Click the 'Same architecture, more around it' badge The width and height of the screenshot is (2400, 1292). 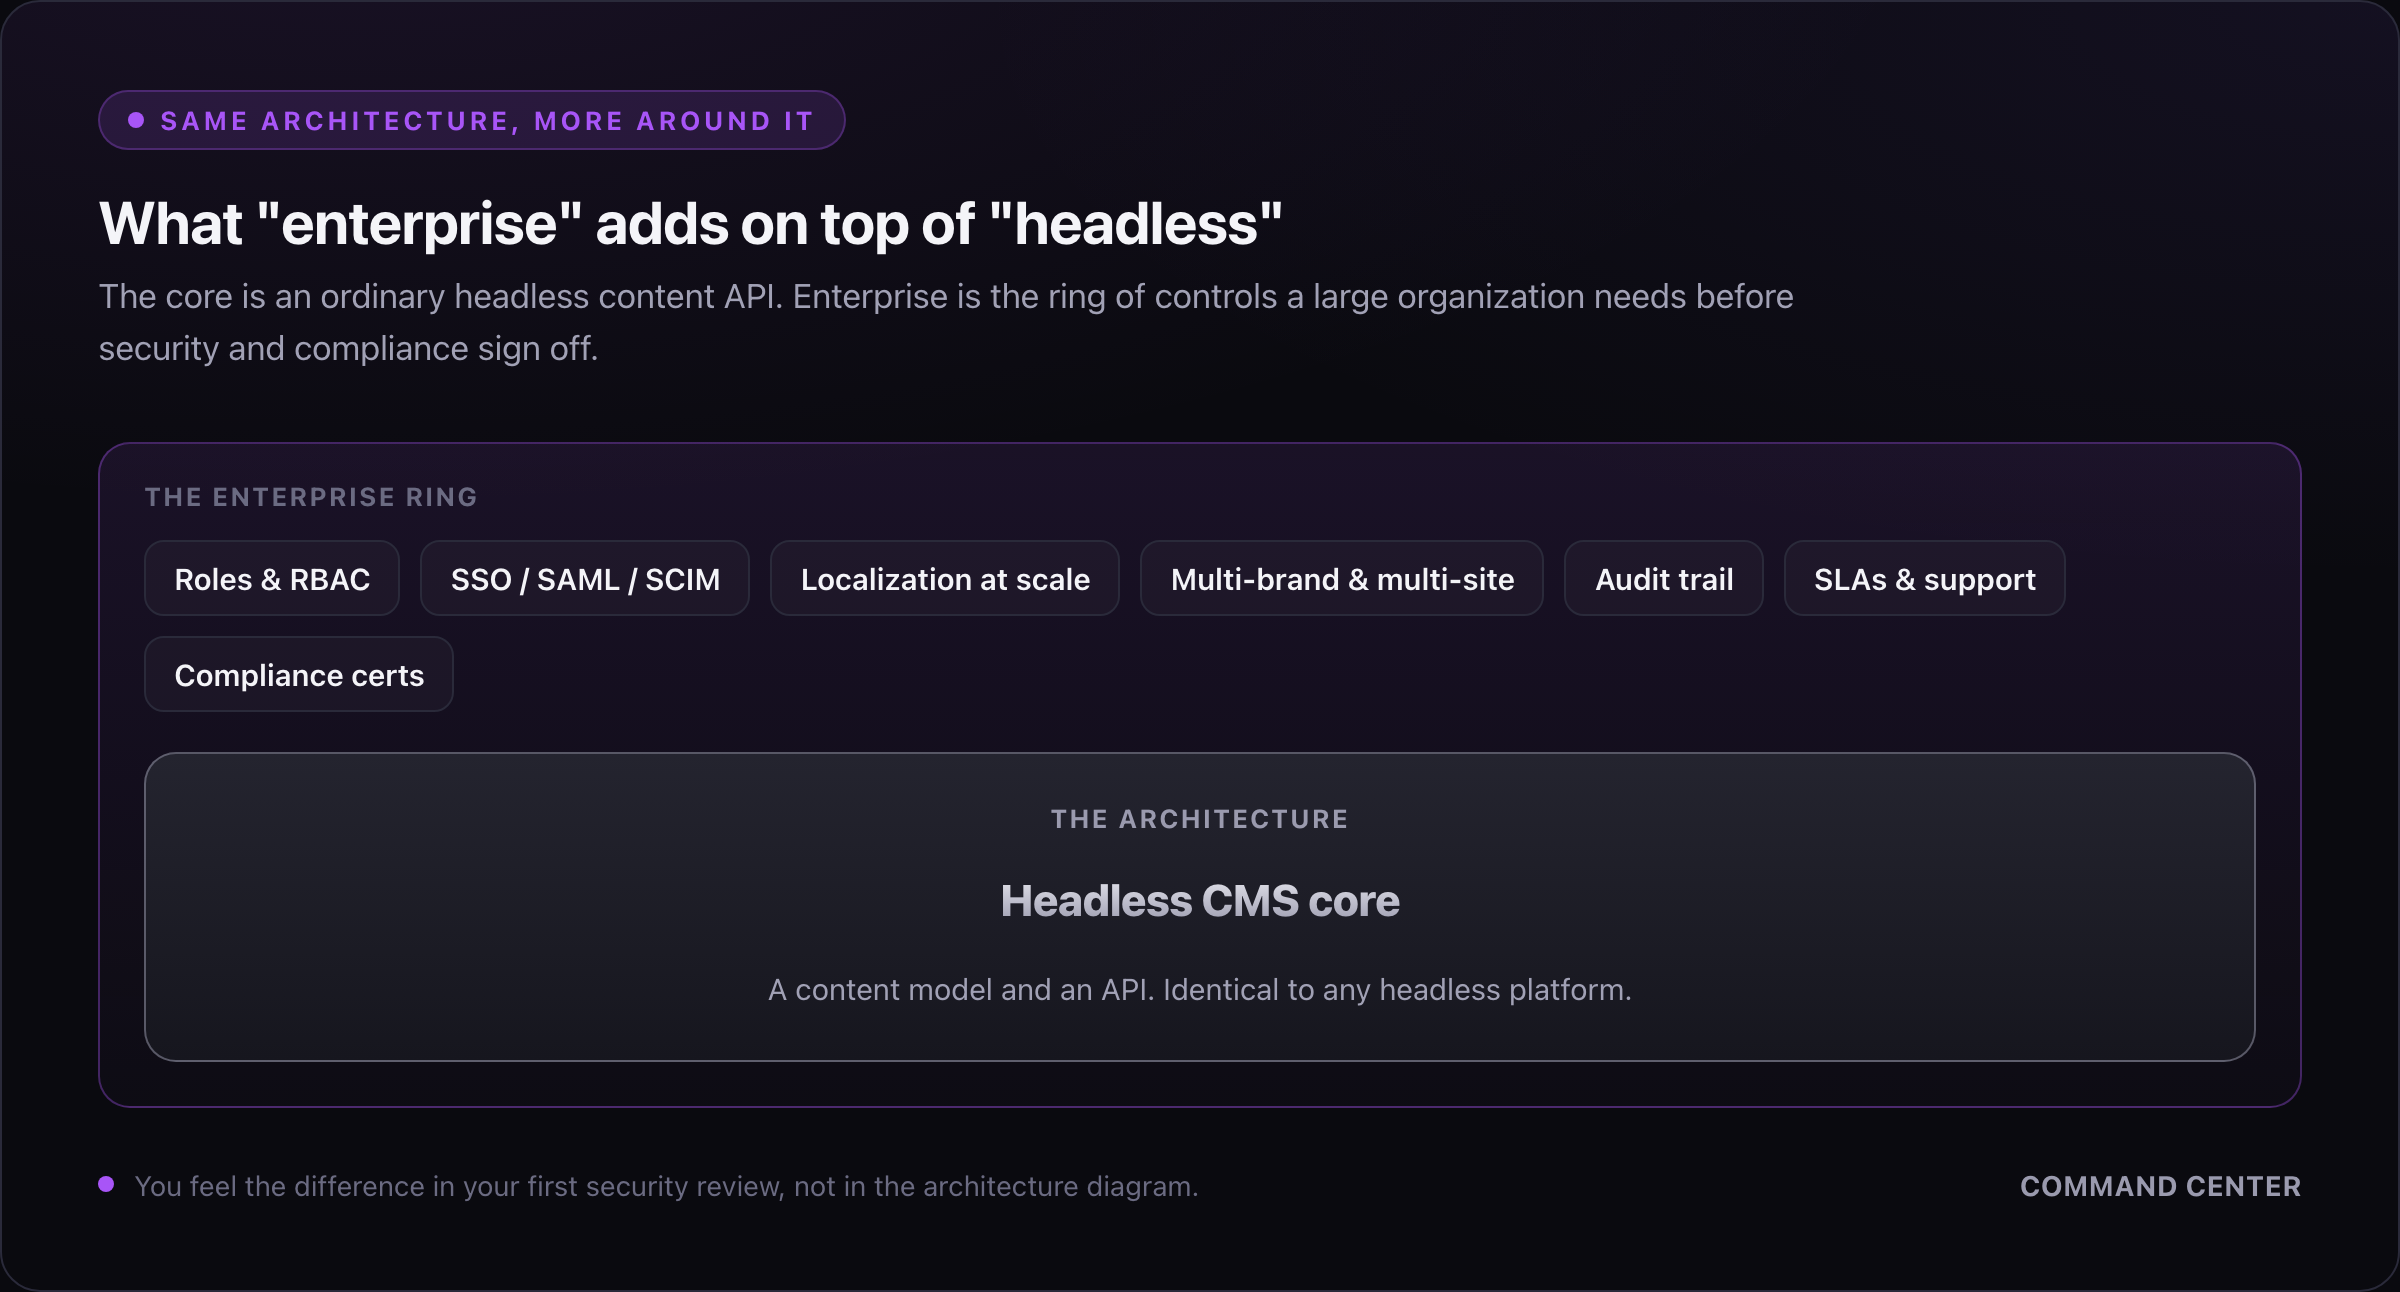[472, 121]
